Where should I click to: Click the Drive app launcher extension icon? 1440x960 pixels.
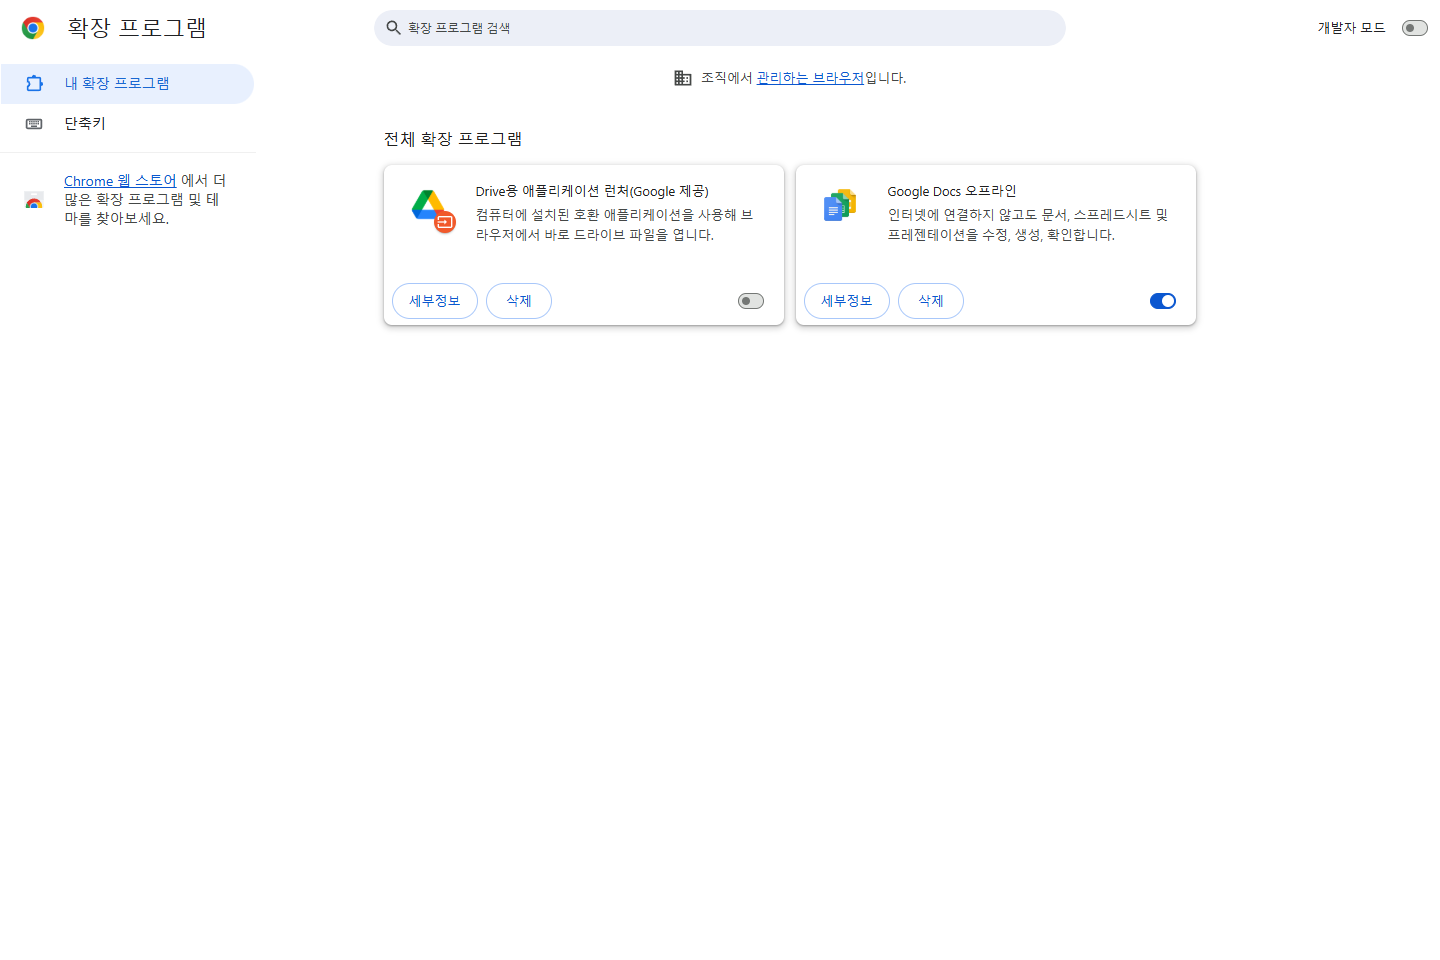[x=433, y=210]
